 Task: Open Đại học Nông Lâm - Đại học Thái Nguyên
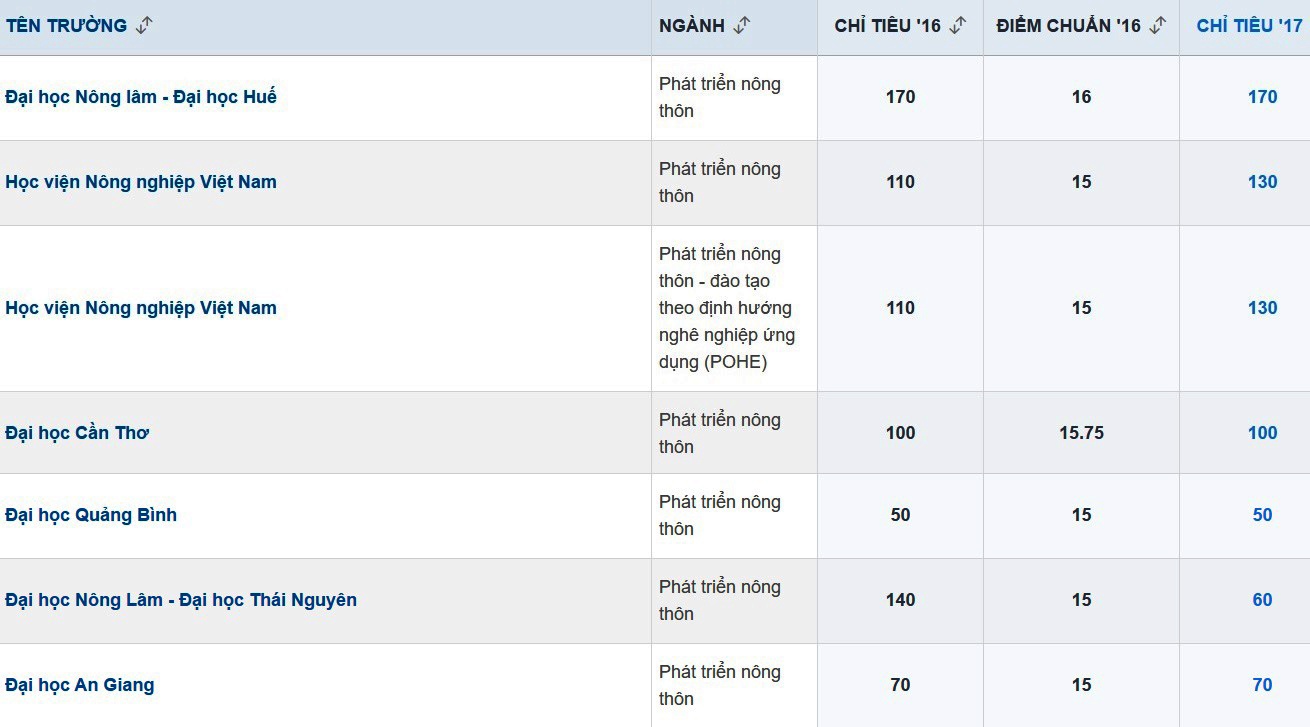[x=181, y=600]
